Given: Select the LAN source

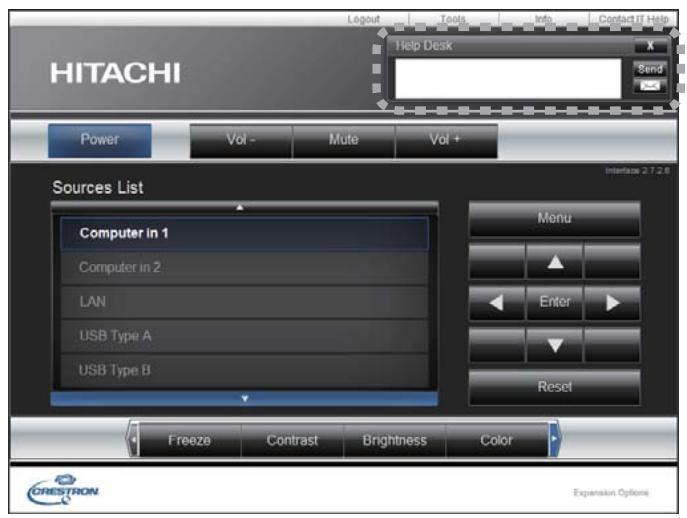Looking at the screenshot, I should [244, 302].
